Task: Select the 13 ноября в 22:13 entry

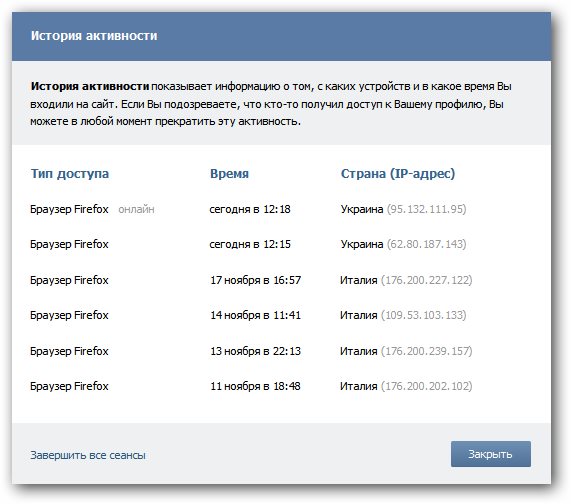Action: coord(256,351)
